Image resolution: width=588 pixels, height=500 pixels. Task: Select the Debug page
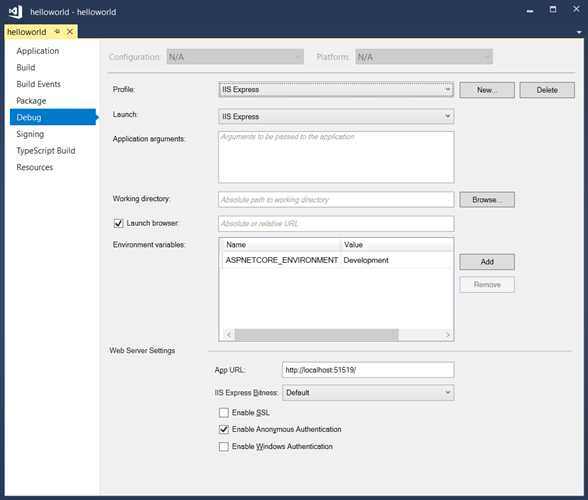[53, 117]
